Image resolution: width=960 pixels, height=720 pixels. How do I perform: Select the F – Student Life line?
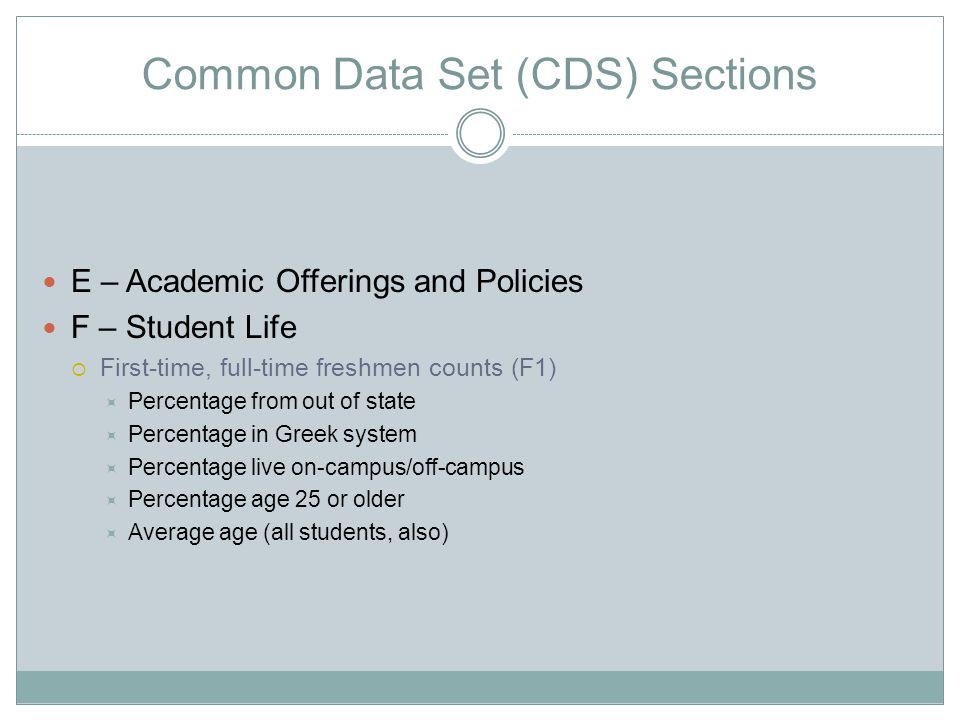(x=184, y=327)
